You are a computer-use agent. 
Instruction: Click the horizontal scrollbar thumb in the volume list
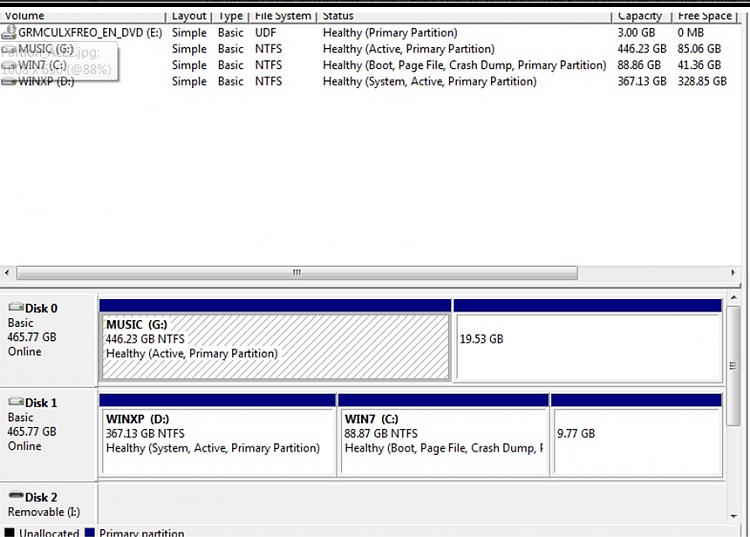[297, 273]
